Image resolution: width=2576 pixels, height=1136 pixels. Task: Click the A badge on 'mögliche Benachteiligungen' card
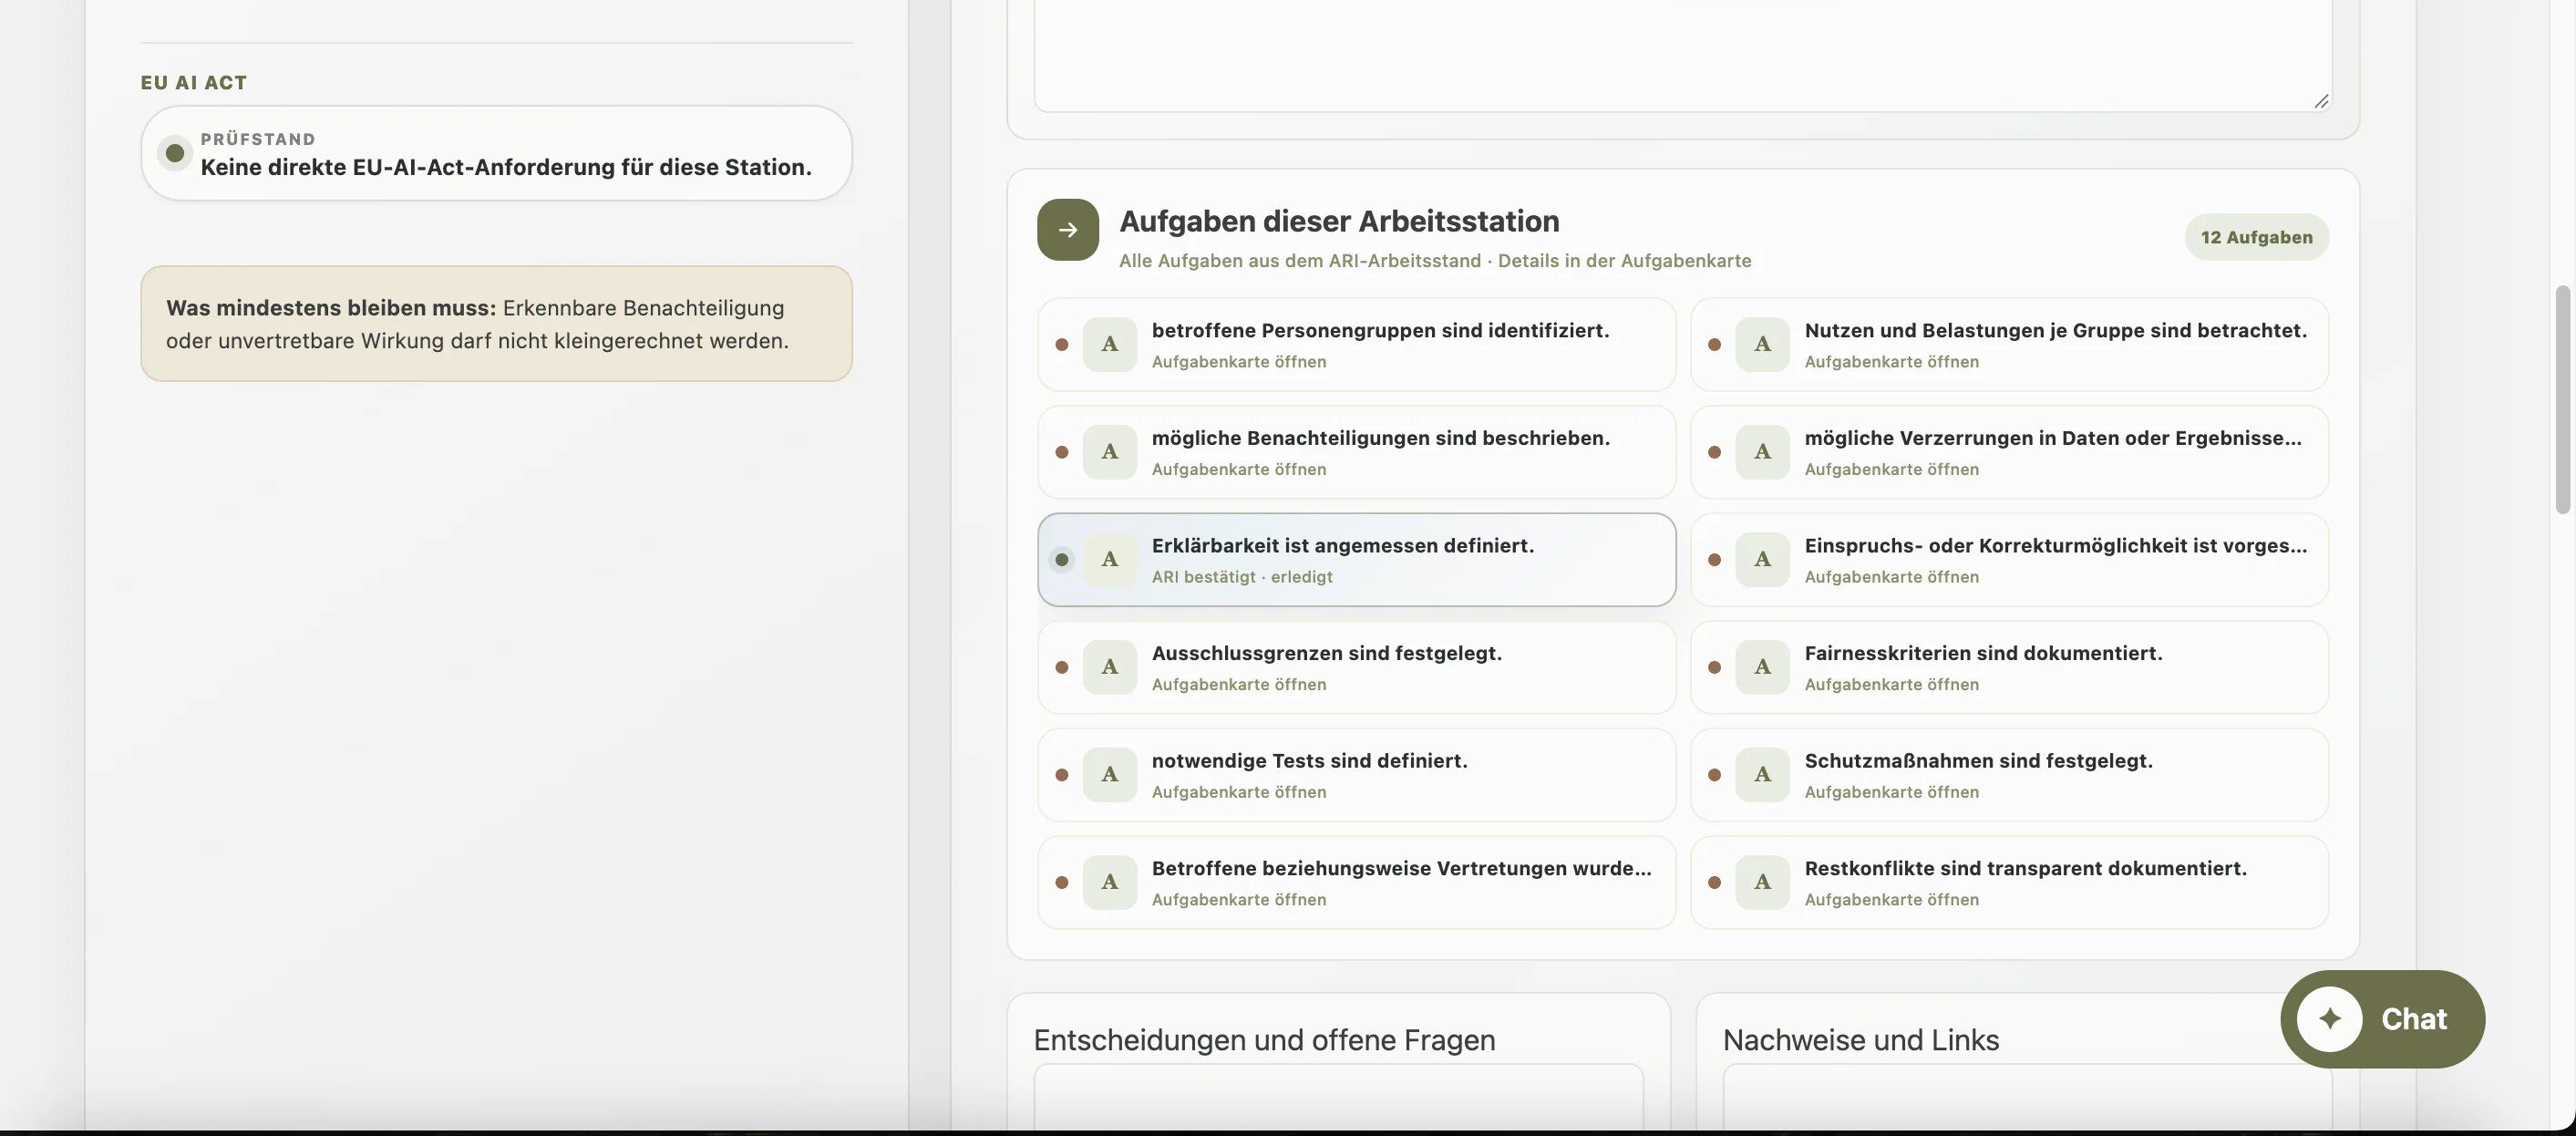pos(1109,452)
